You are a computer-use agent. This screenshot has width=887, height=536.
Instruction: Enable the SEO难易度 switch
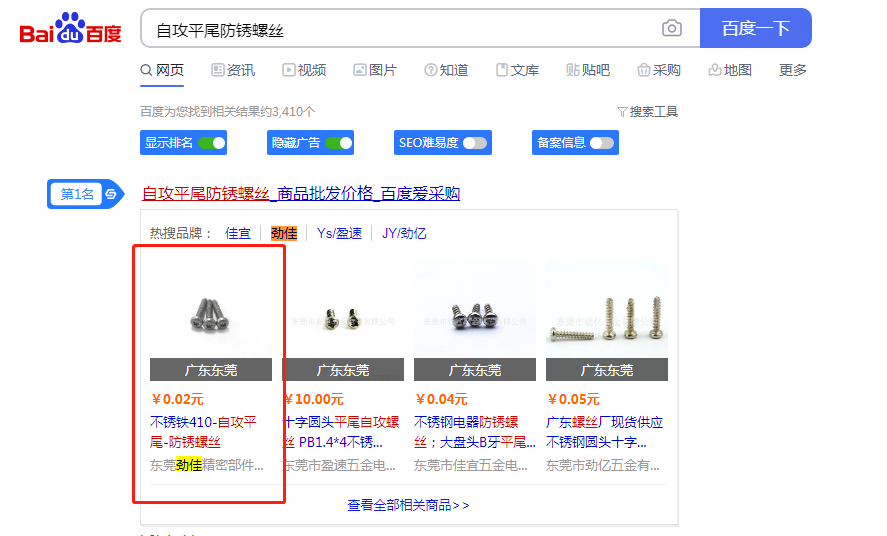coord(475,142)
